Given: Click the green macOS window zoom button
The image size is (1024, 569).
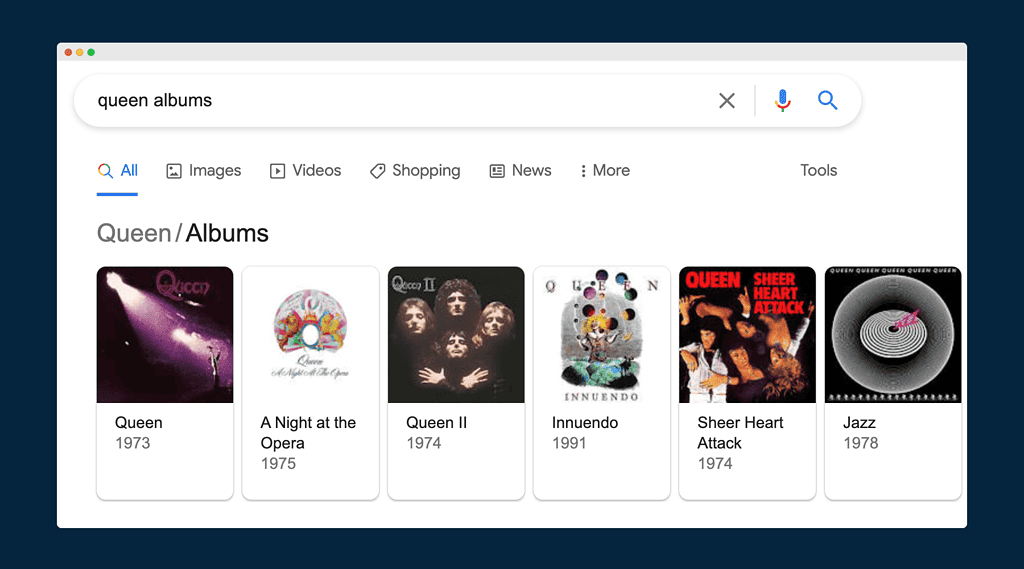Looking at the screenshot, I should (x=91, y=52).
